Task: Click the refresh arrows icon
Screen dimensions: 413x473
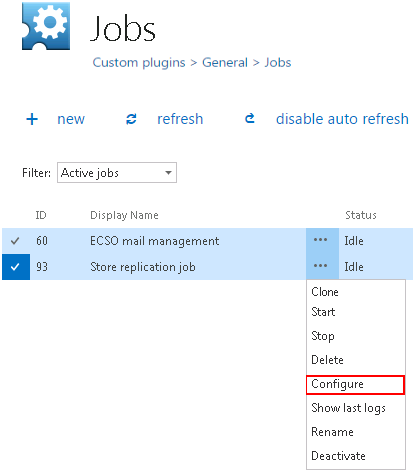Action: coord(131,119)
